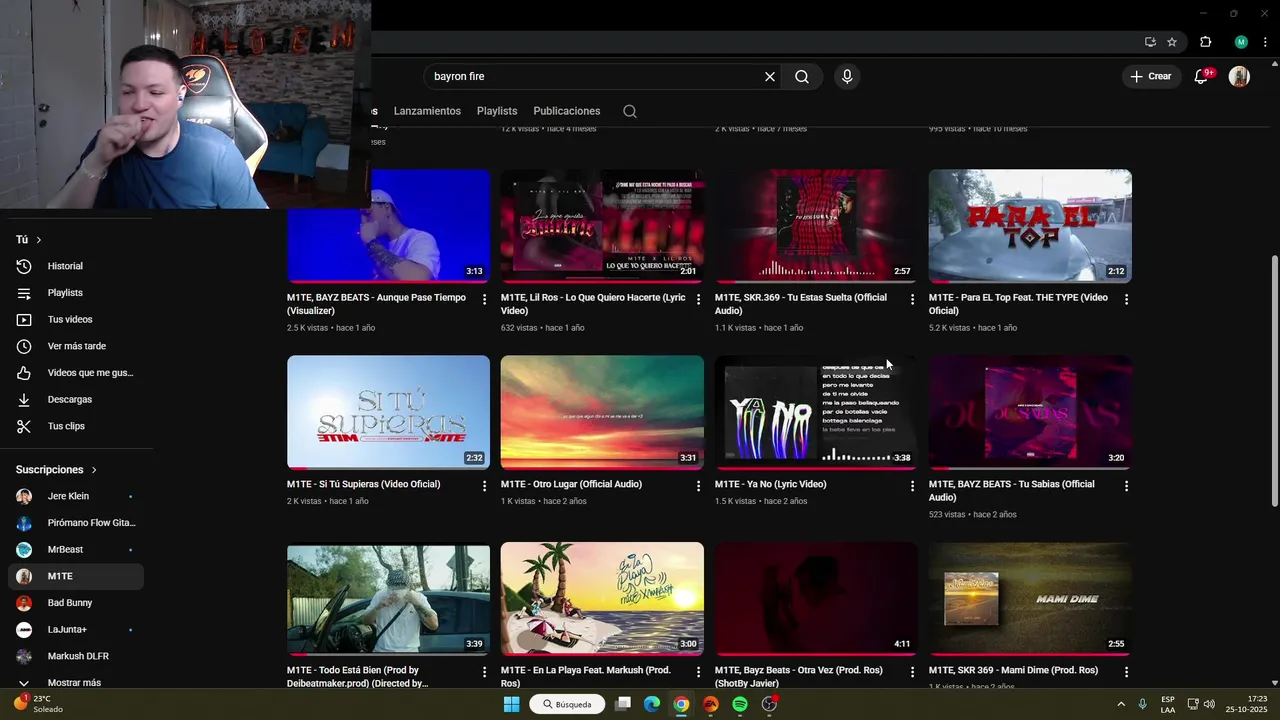
Task: Open options for Para EL Top video
Action: coord(1127,299)
